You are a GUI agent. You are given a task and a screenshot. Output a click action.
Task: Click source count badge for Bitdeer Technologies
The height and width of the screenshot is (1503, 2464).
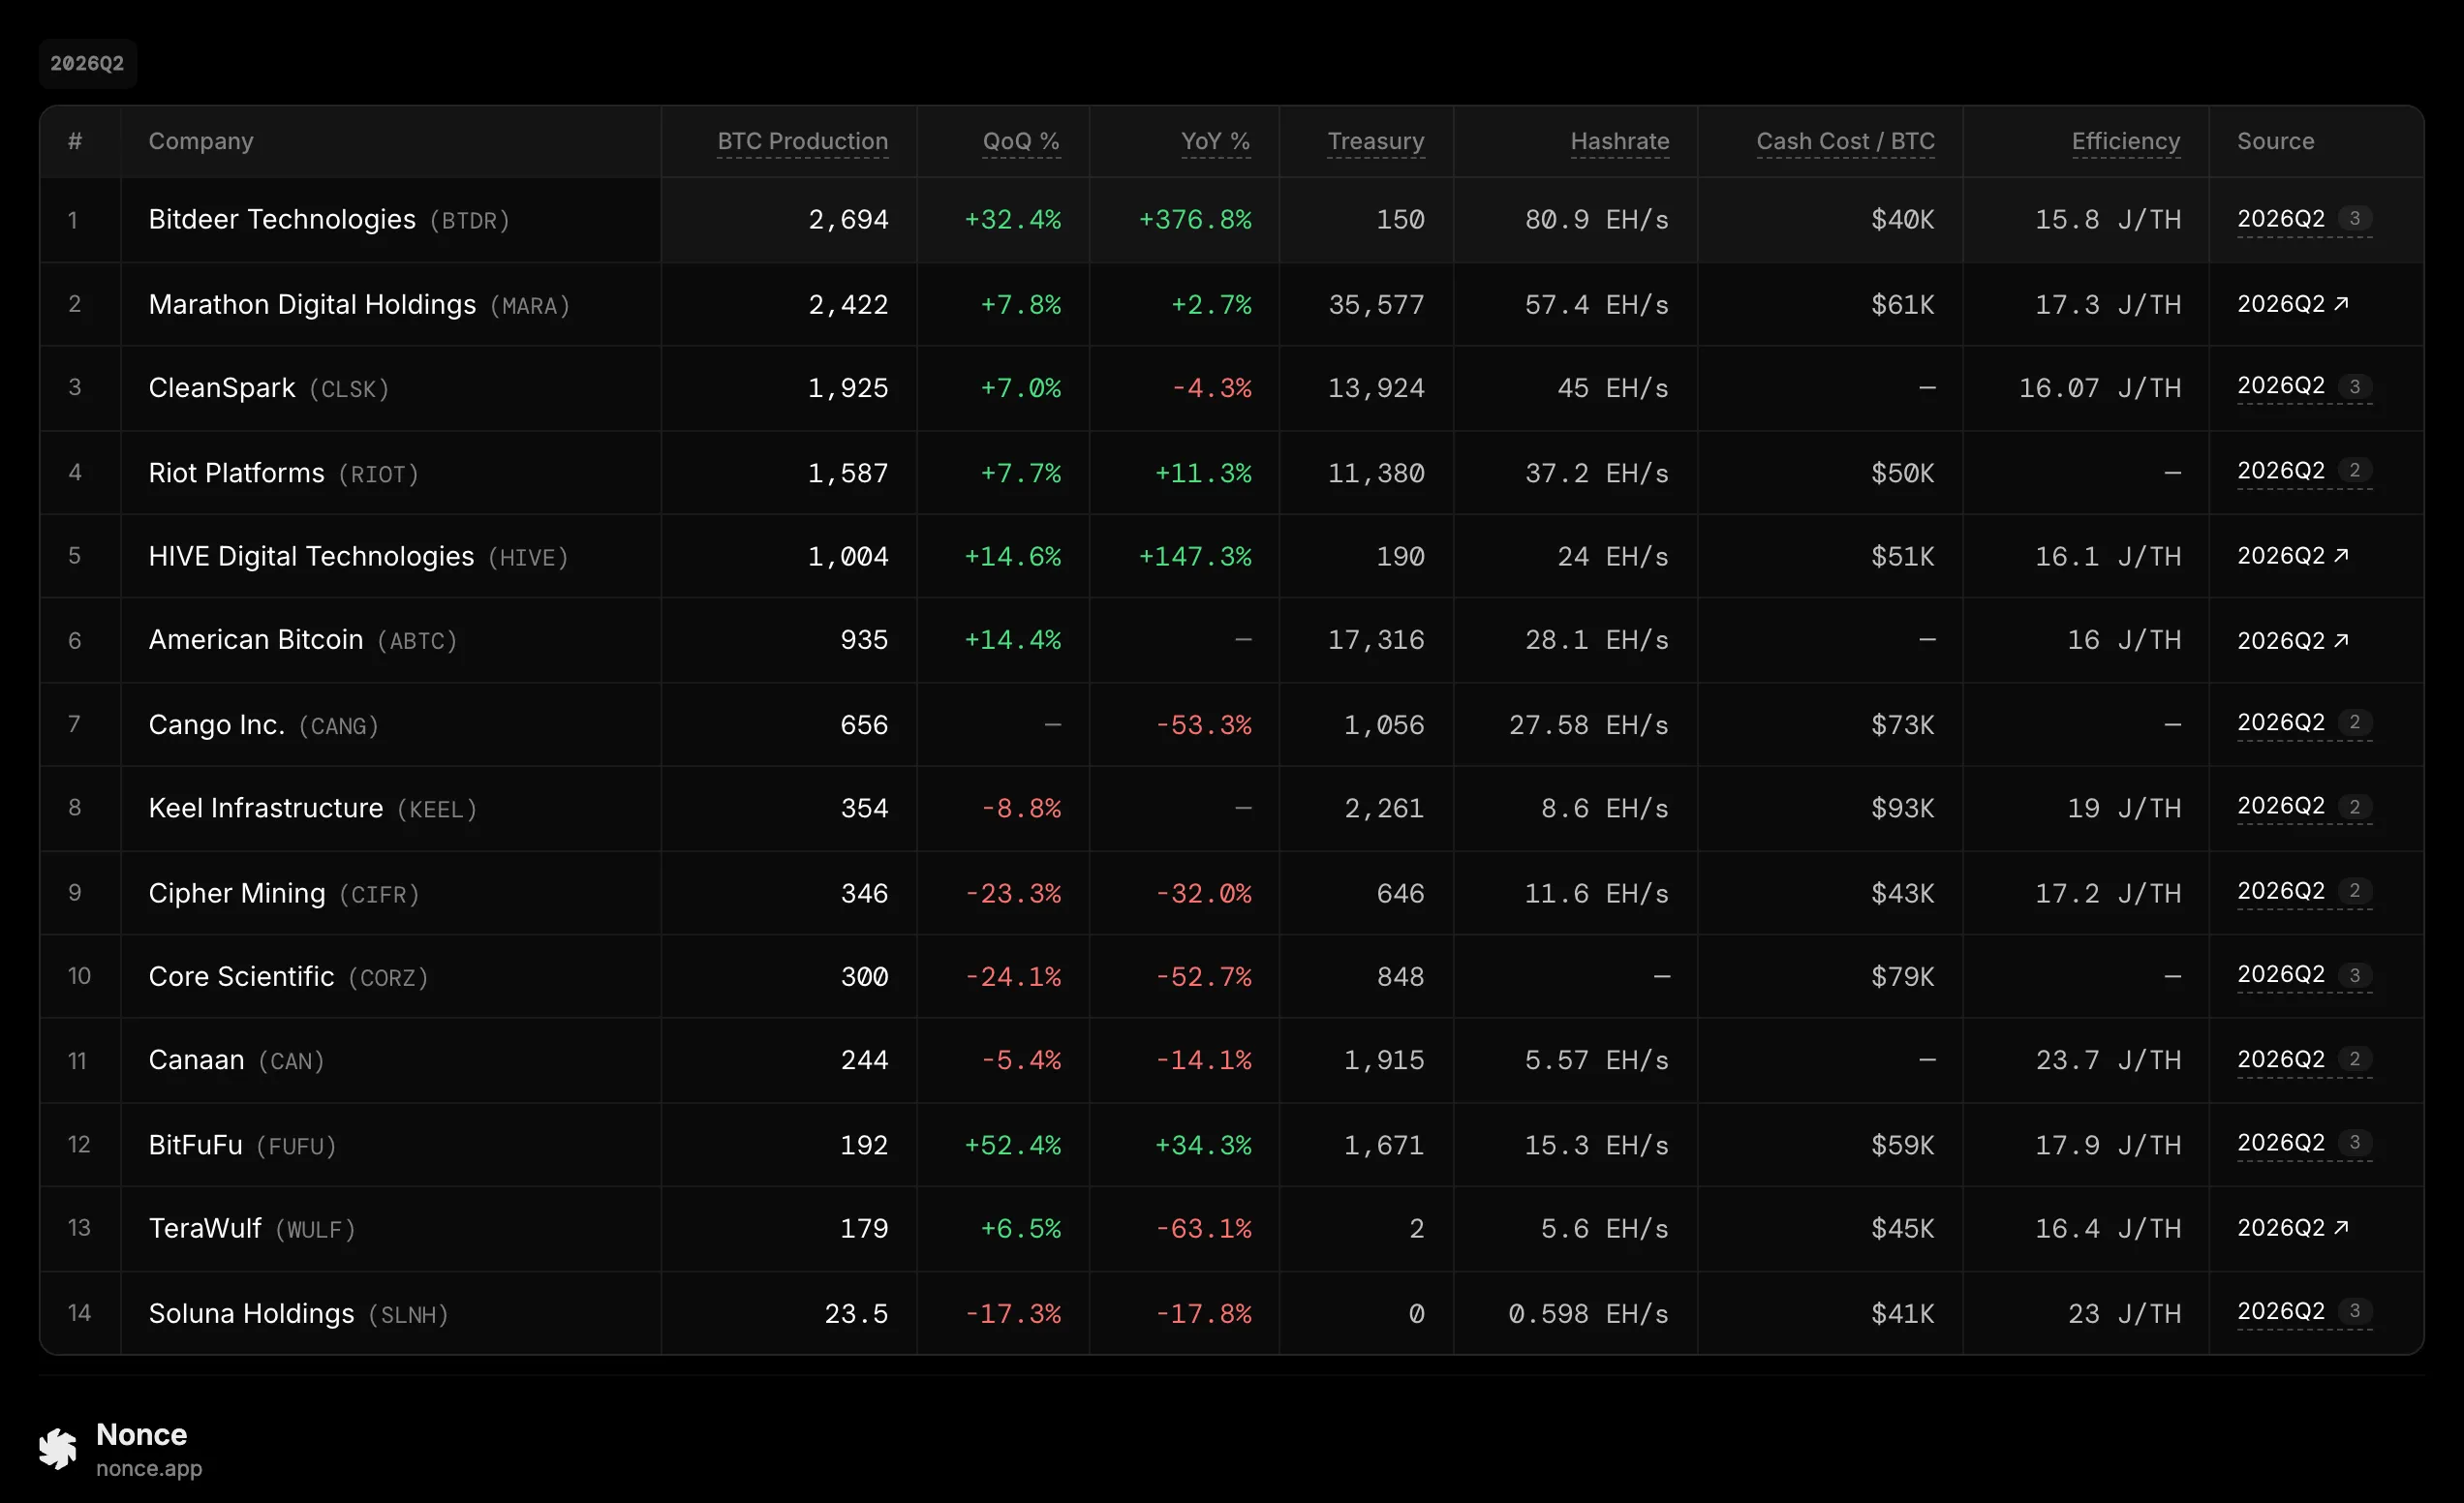click(2355, 218)
